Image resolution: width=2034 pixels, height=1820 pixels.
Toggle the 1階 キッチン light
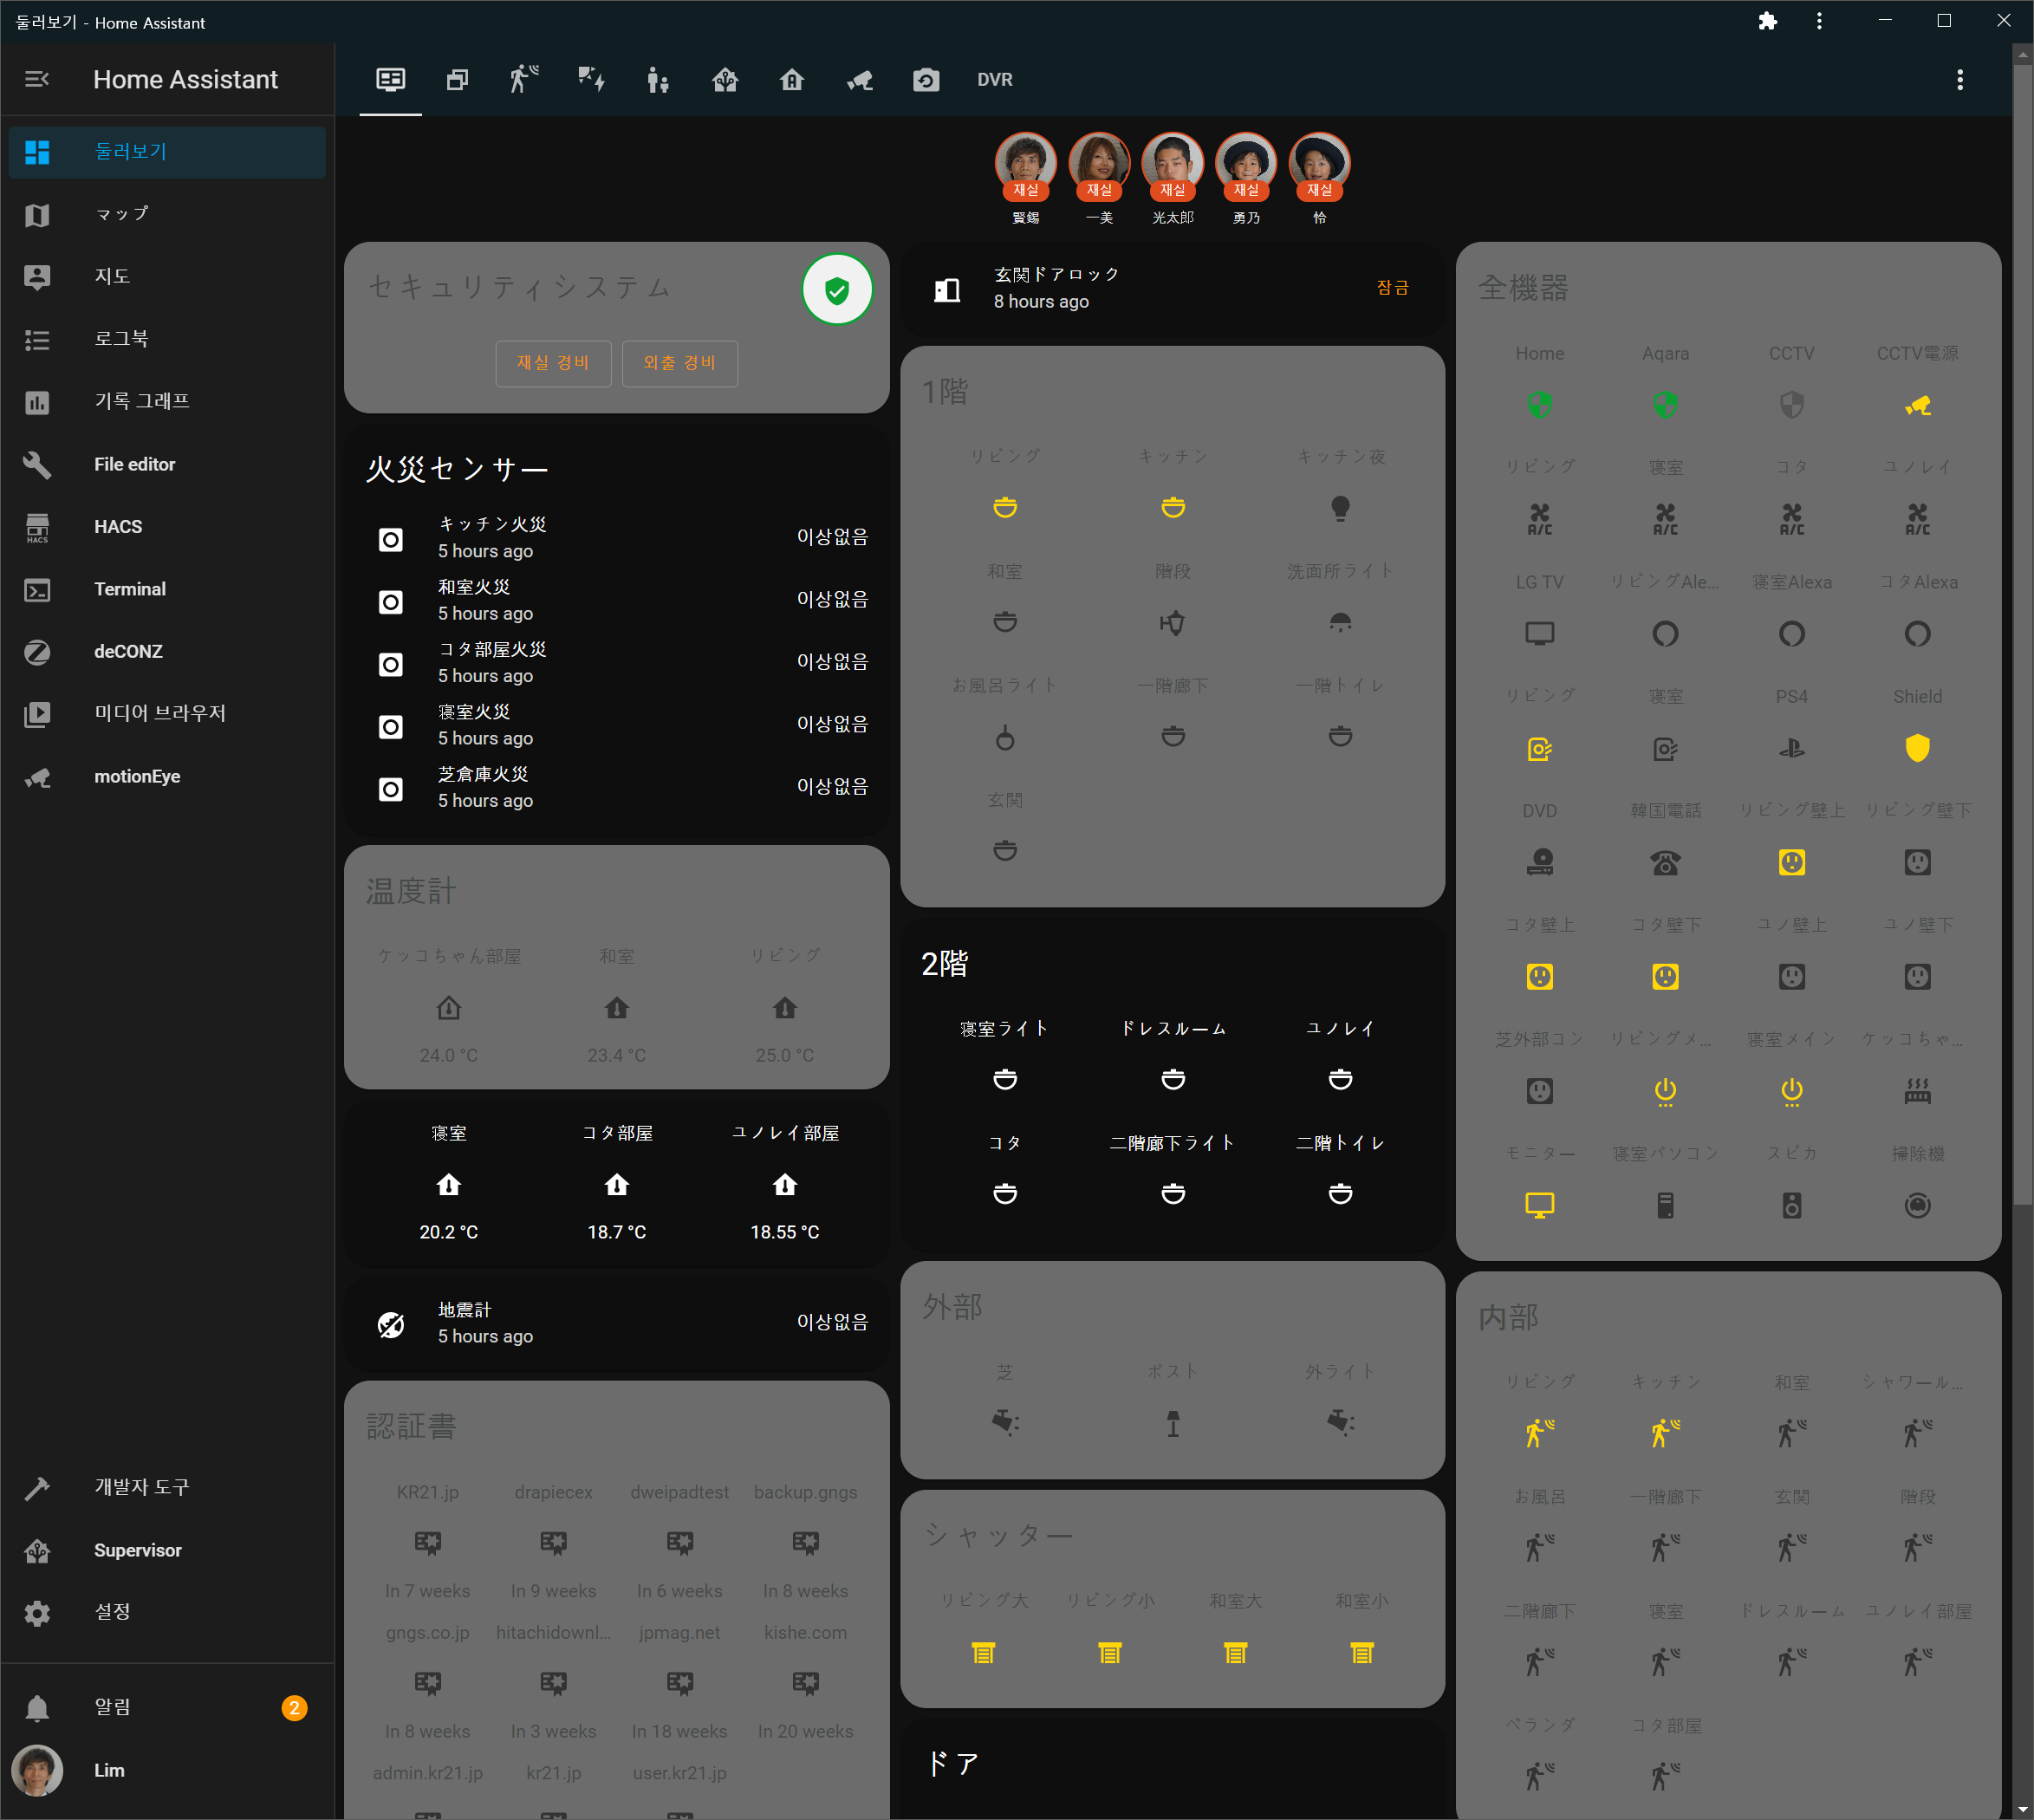pos(1172,507)
